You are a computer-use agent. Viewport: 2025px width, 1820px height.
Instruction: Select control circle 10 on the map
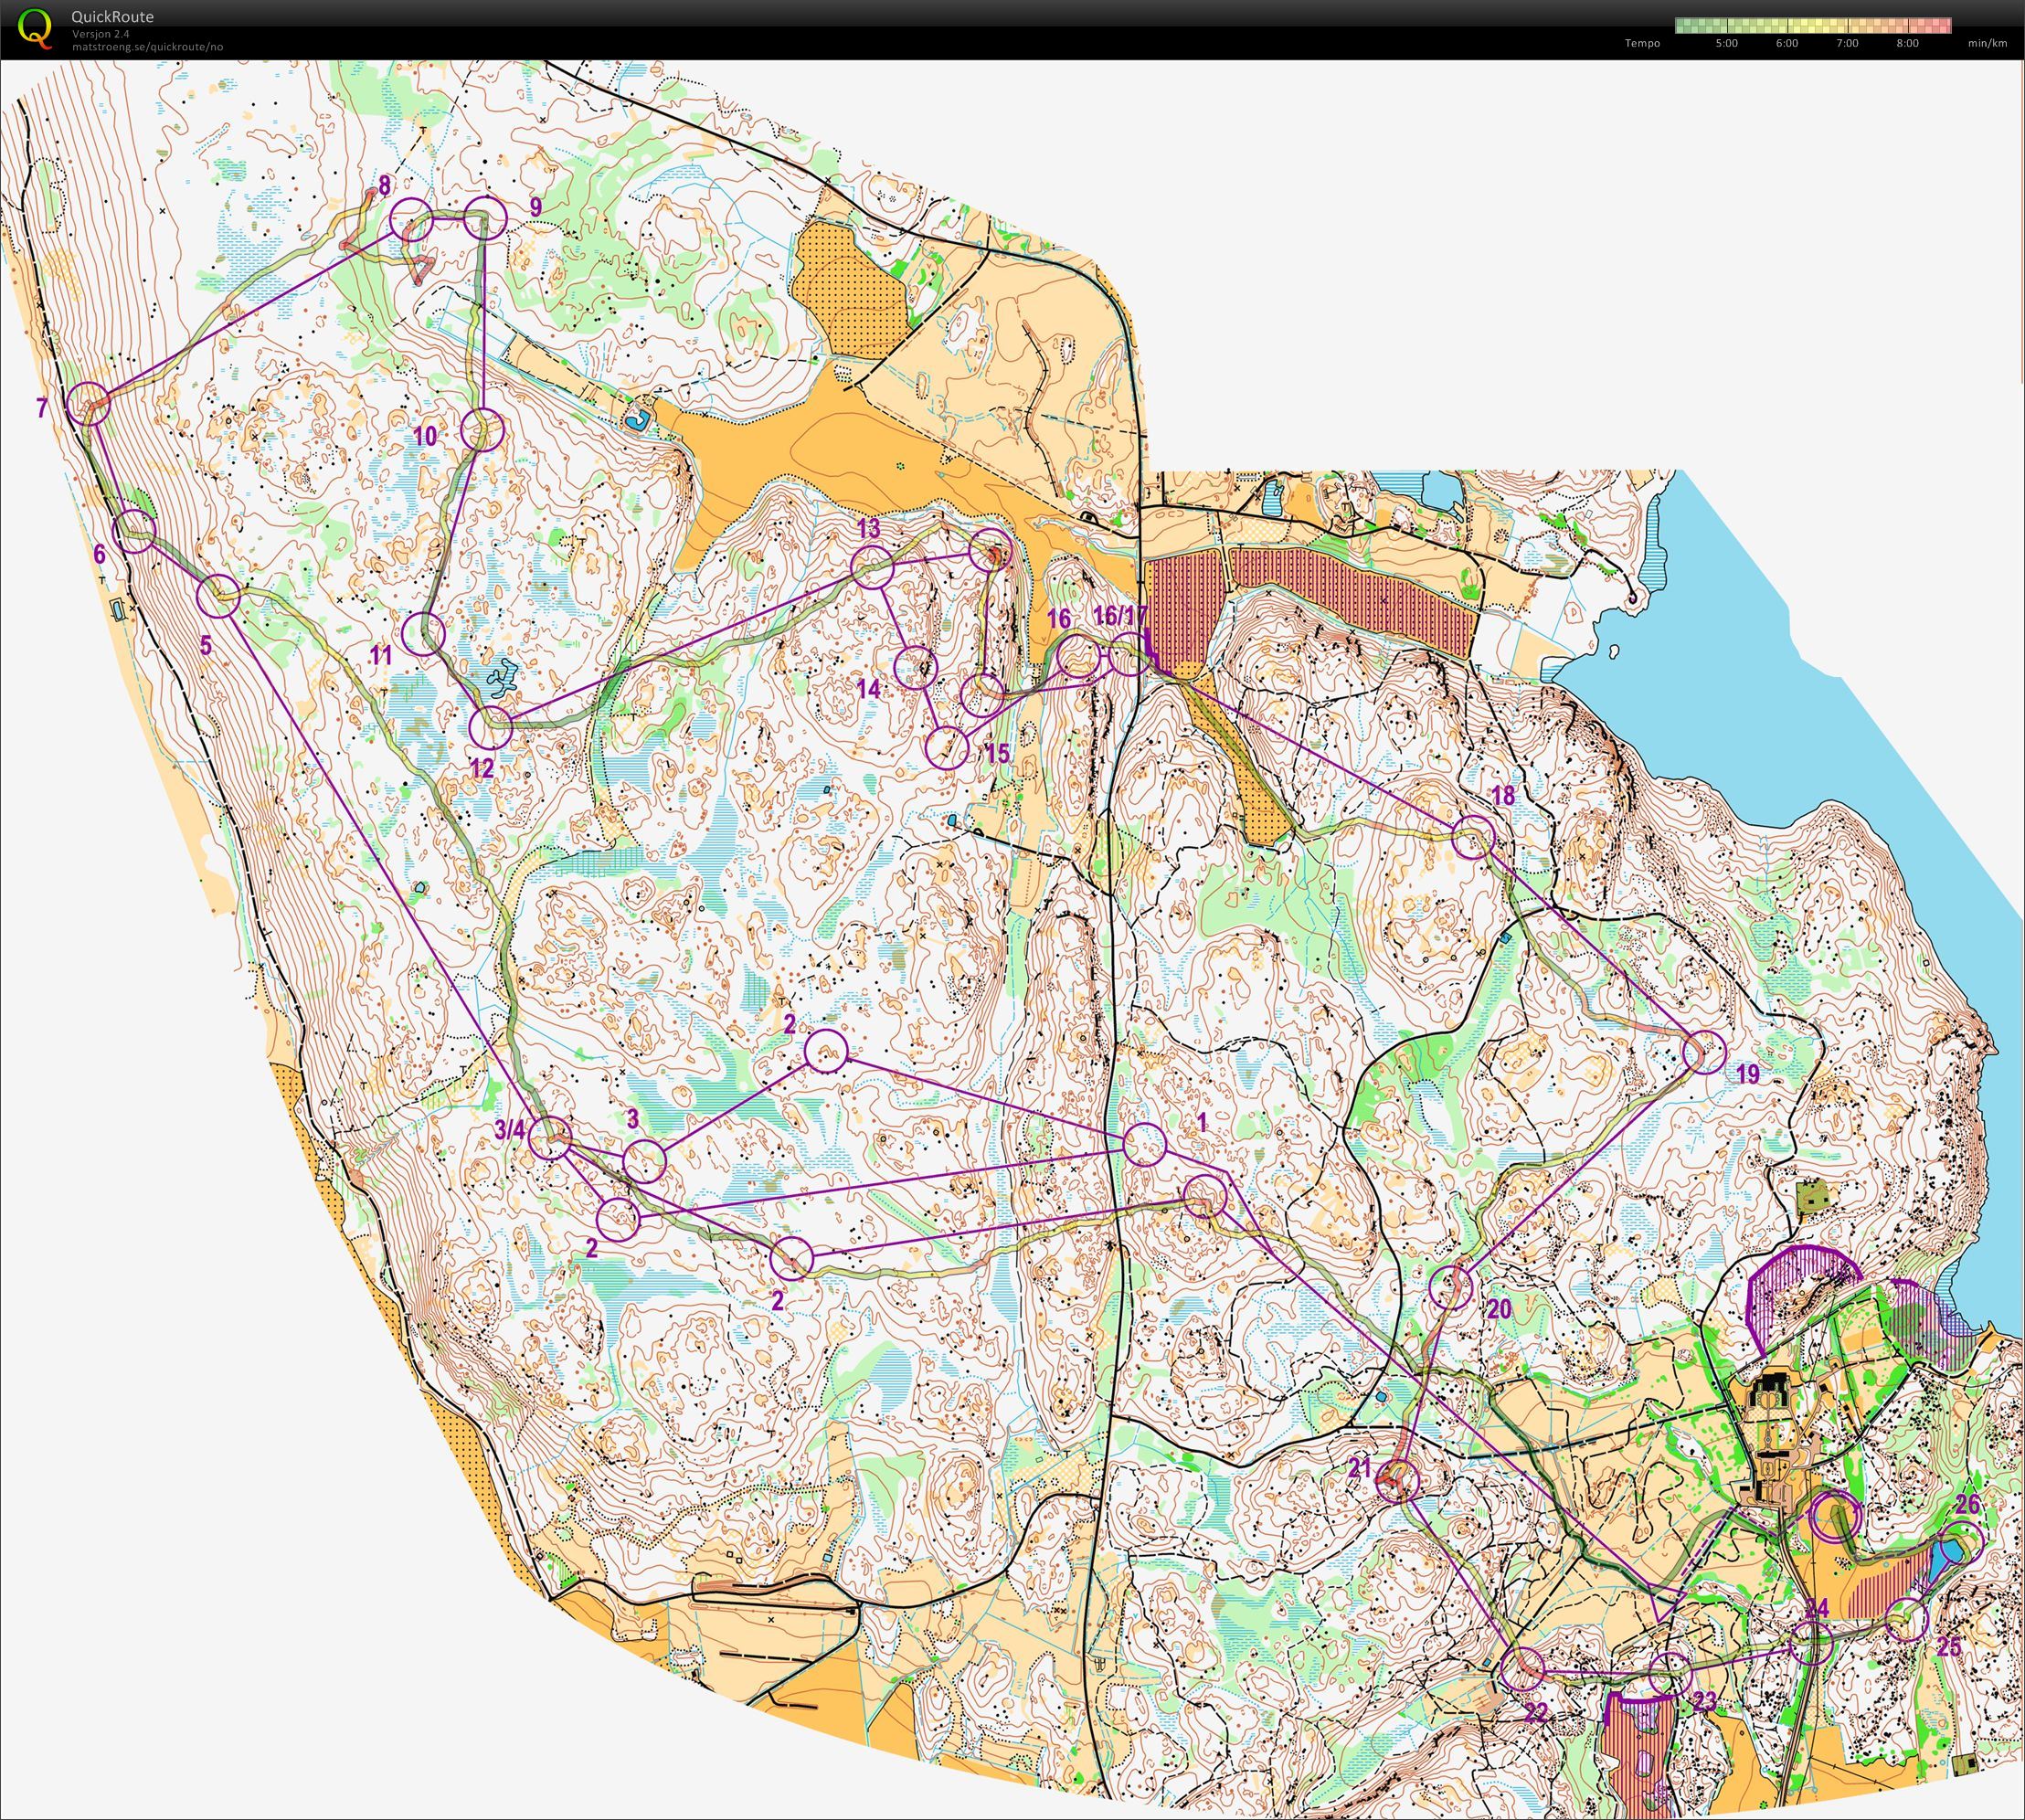pos(482,430)
